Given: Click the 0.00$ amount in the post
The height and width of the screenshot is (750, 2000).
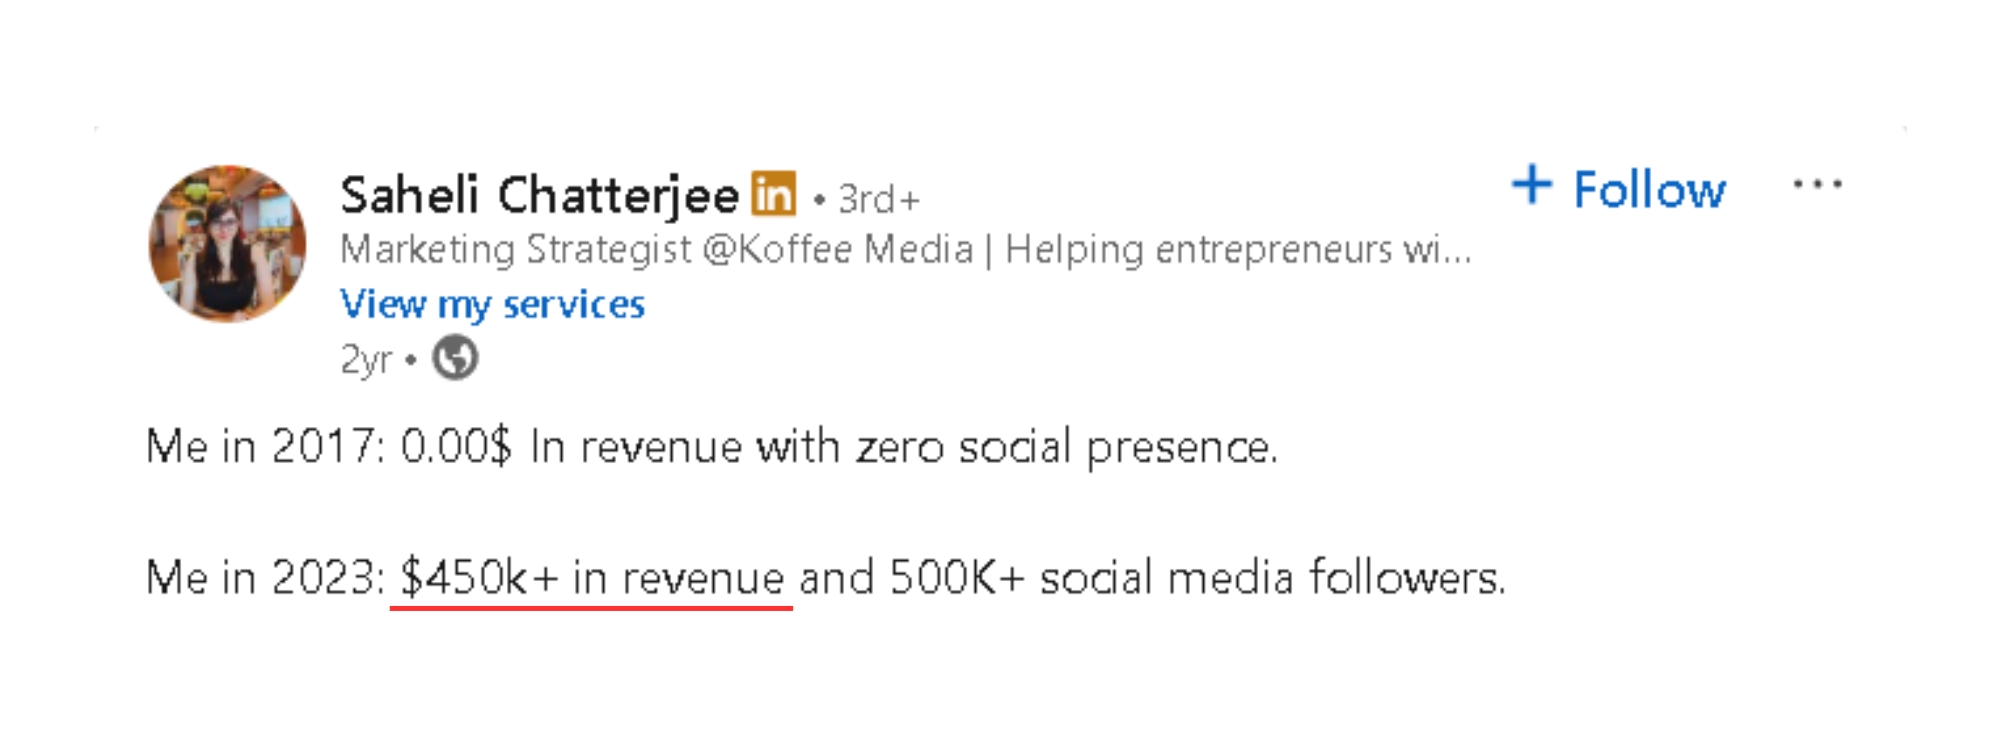Looking at the screenshot, I should click(456, 446).
